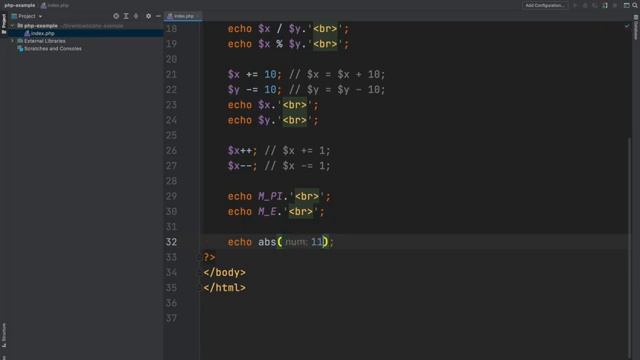Image resolution: width=640 pixels, height=360 pixels.
Task: Click the Stop icon in the run toolbar
Action: pos(615,5)
